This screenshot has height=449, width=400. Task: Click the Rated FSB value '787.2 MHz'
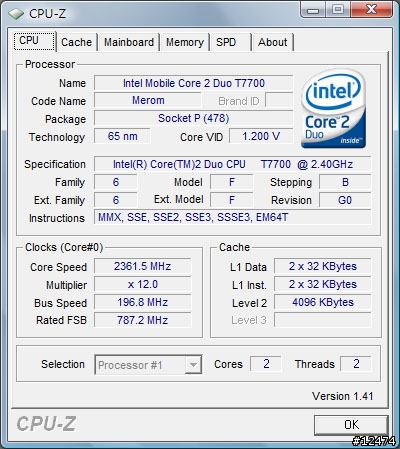[143, 320]
